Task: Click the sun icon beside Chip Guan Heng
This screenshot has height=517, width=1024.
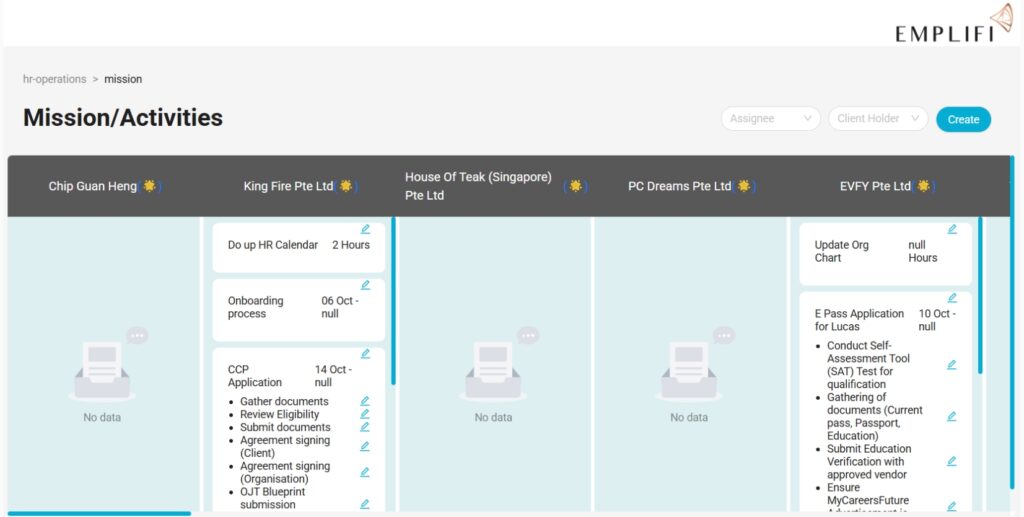Action: point(149,186)
